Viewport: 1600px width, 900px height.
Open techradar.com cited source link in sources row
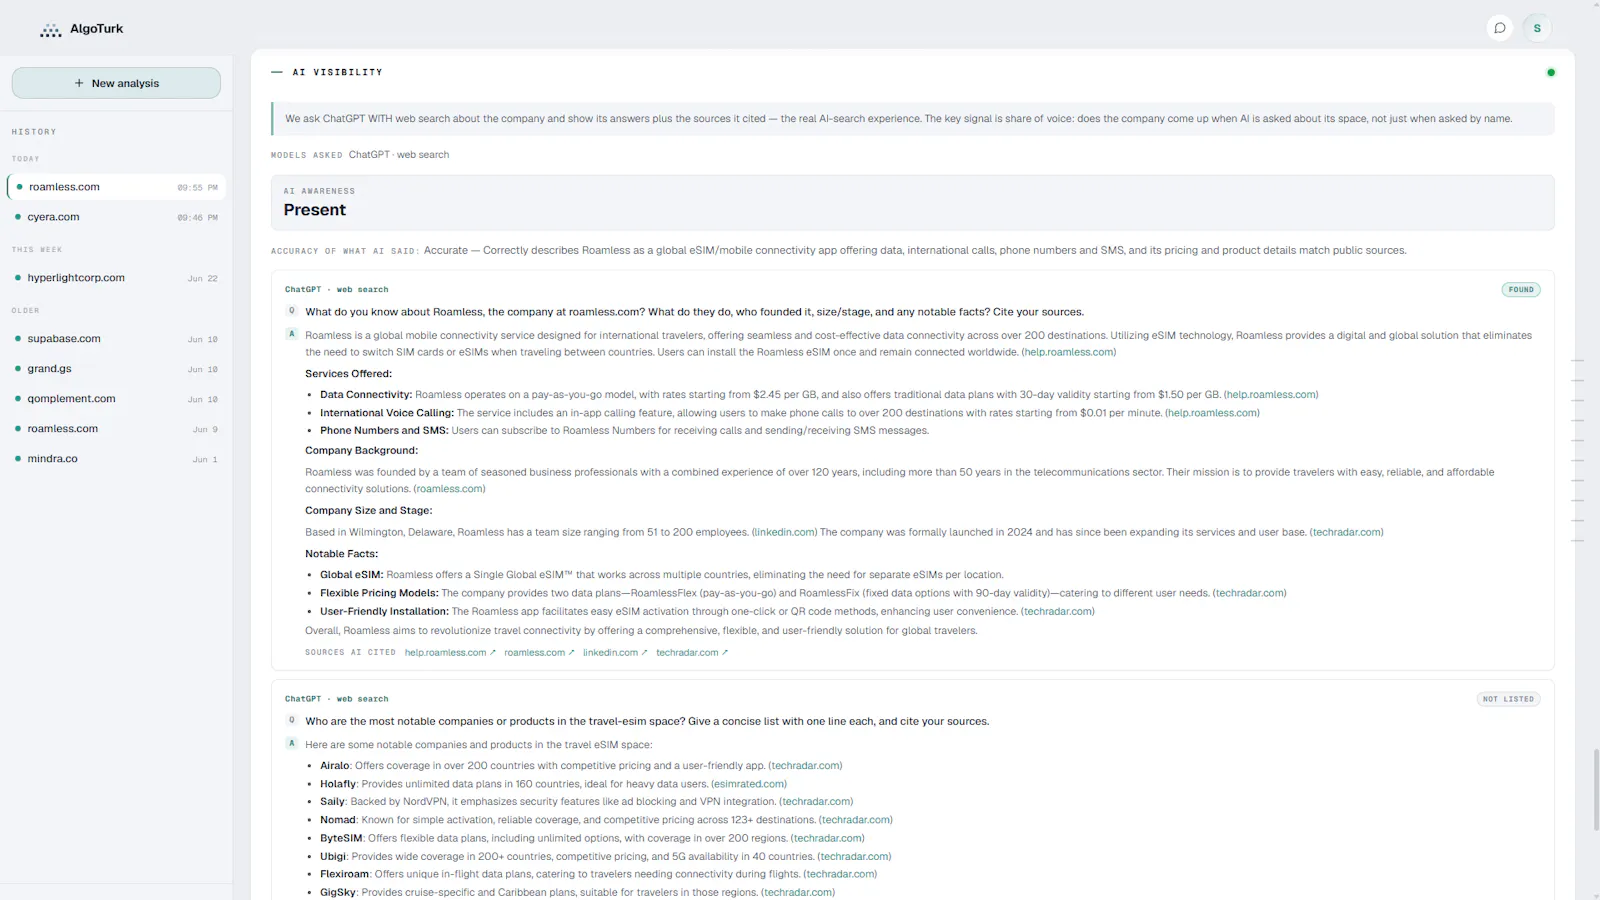692,653
